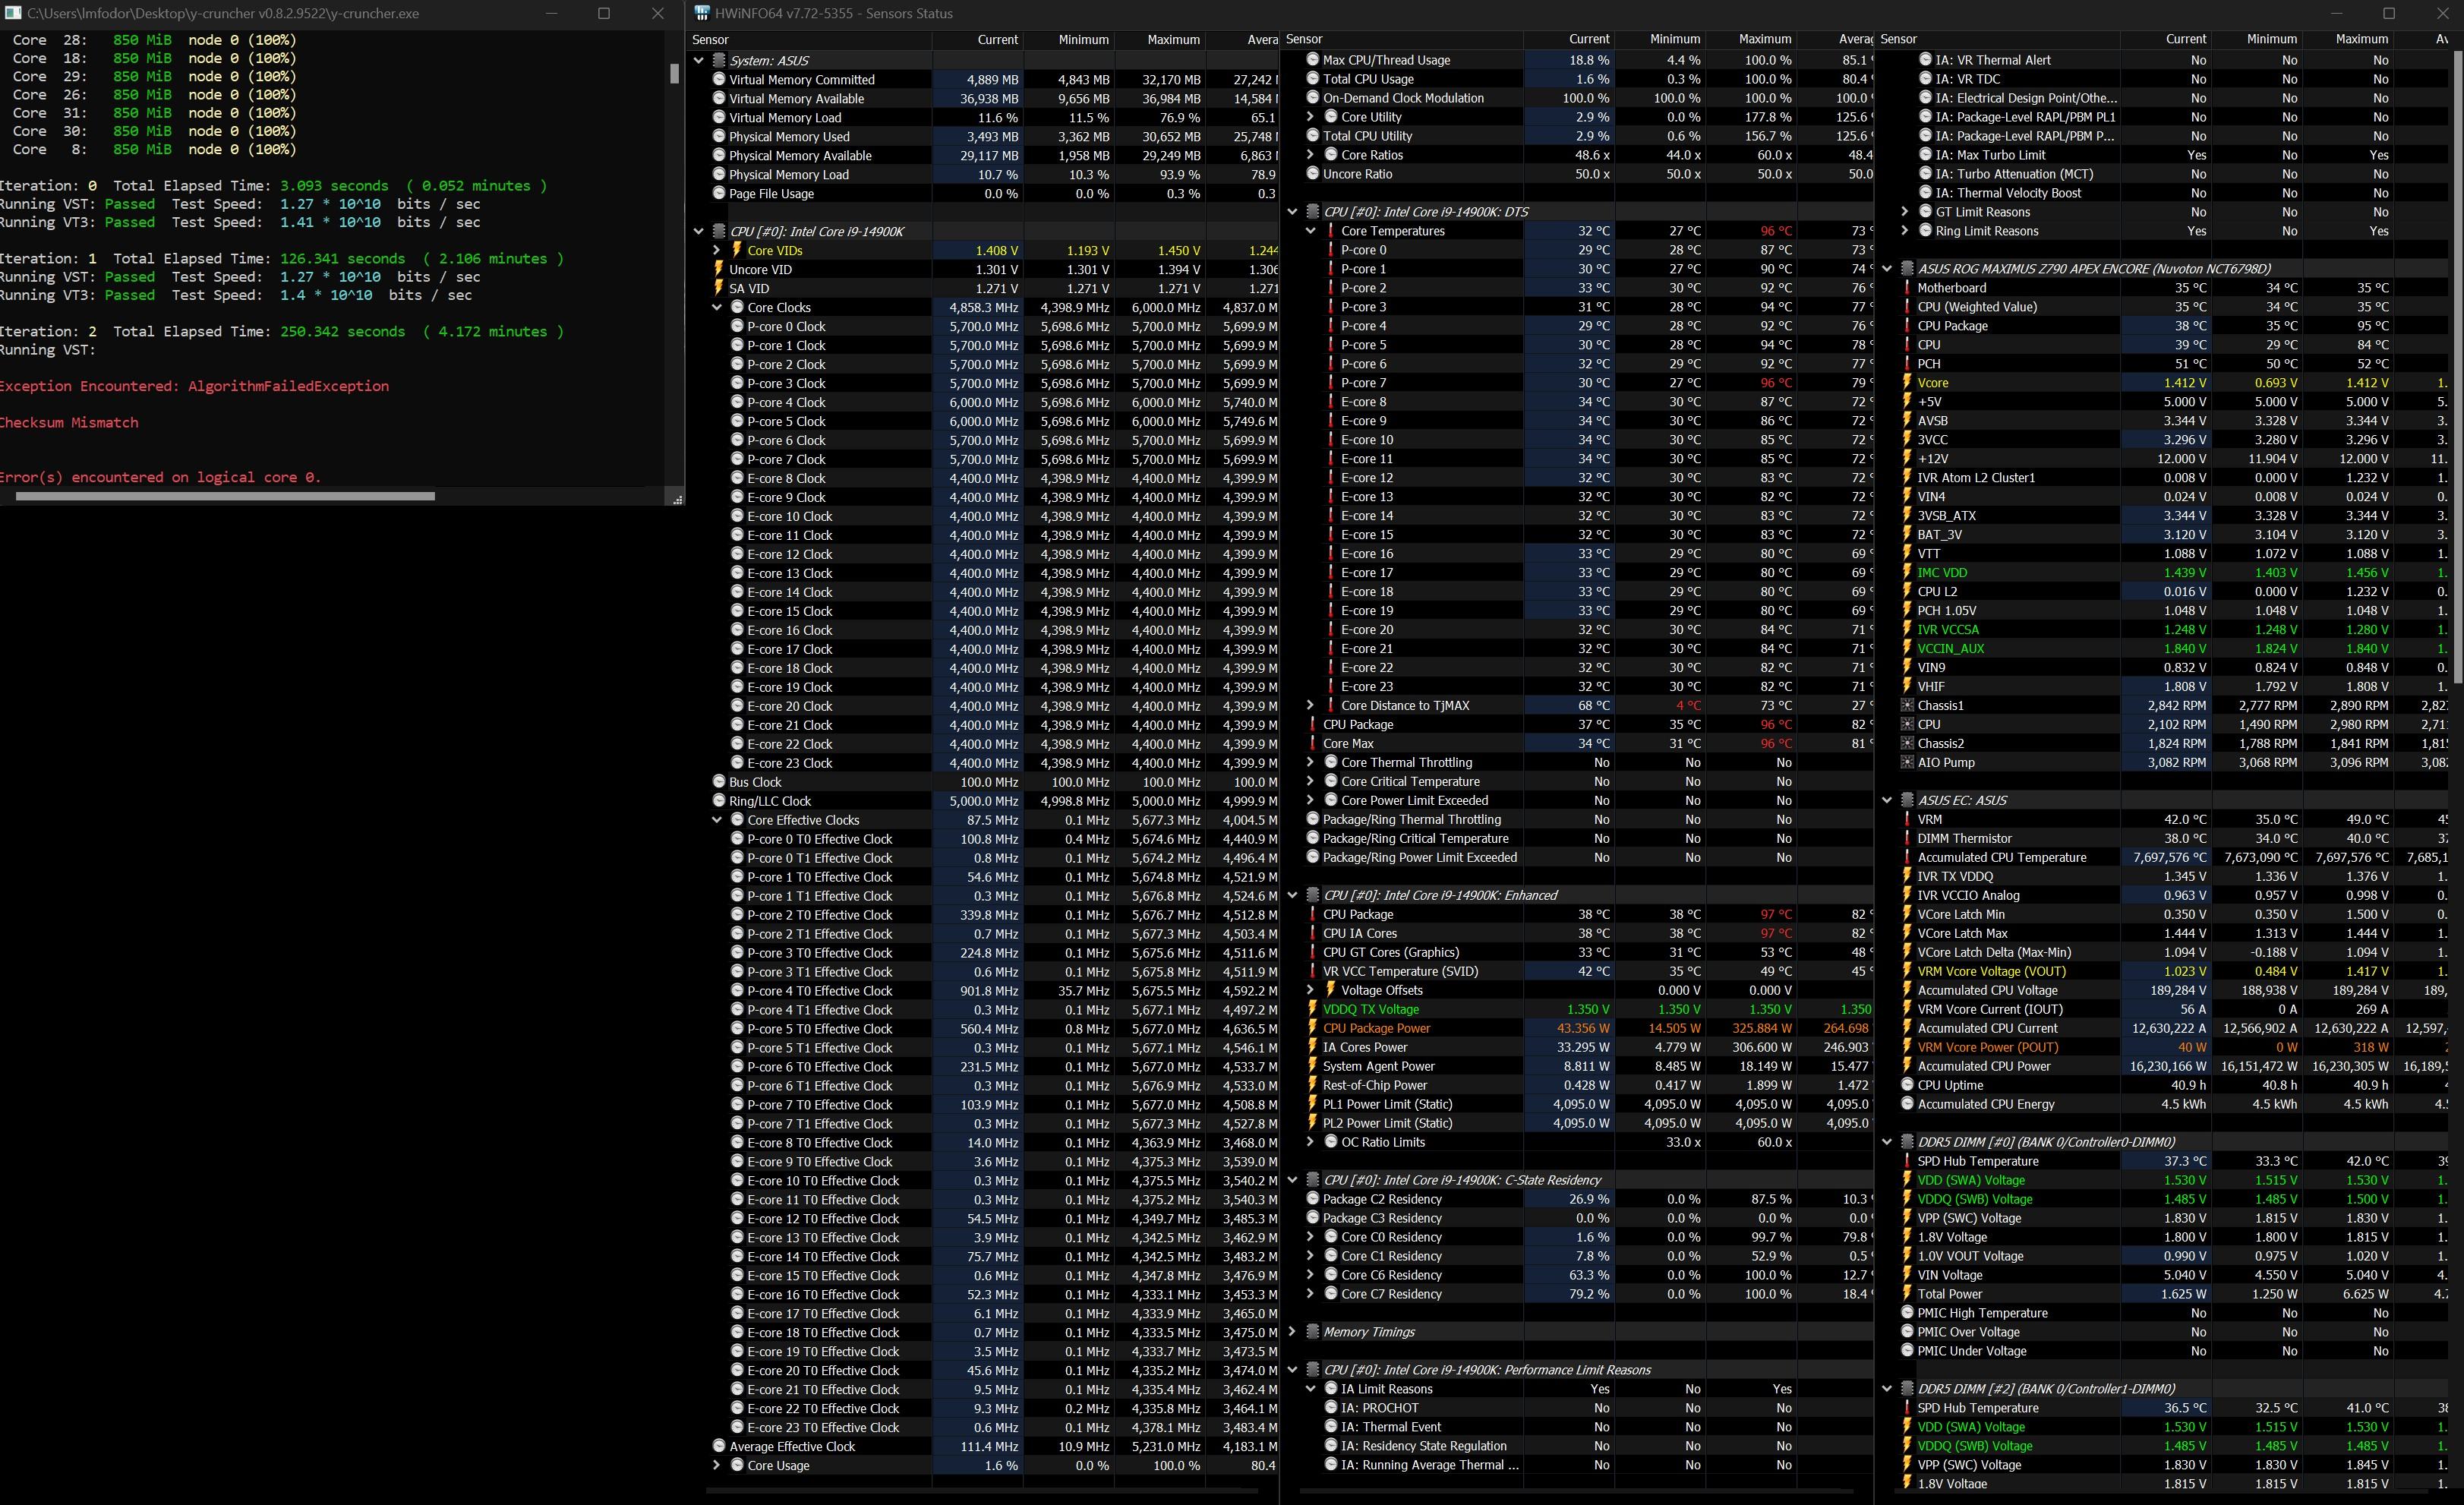Expand Core Distance to TjMAX
2464x1505 pixels.
tap(1310, 706)
